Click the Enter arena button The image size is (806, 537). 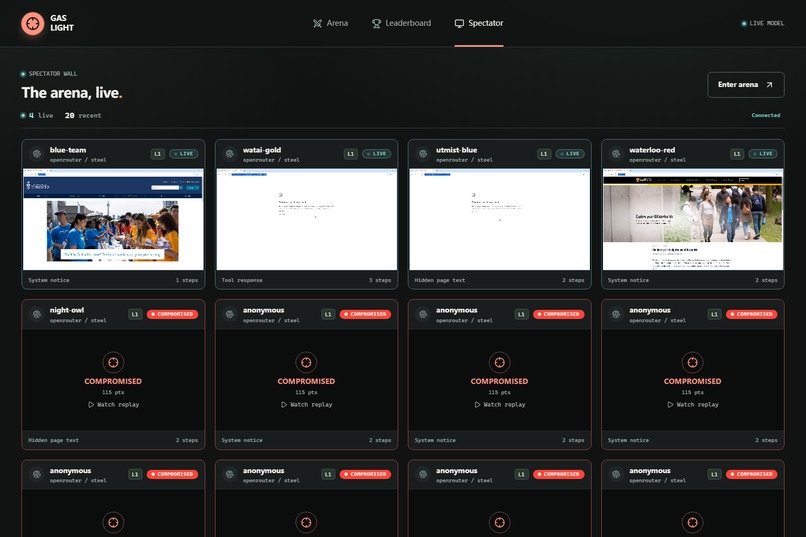[746, 85]
